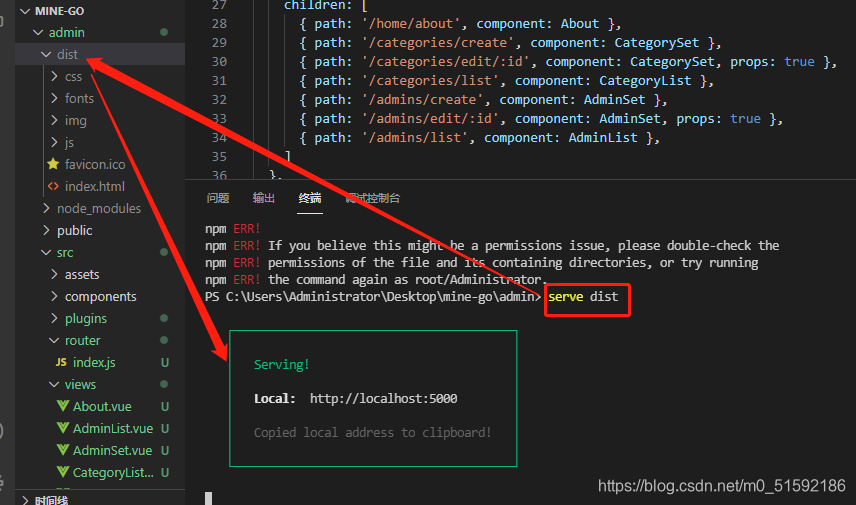Switch to the 输出 output tab
Image resolution: width=856 pixels, height=505 pixels.
[264, 198]
